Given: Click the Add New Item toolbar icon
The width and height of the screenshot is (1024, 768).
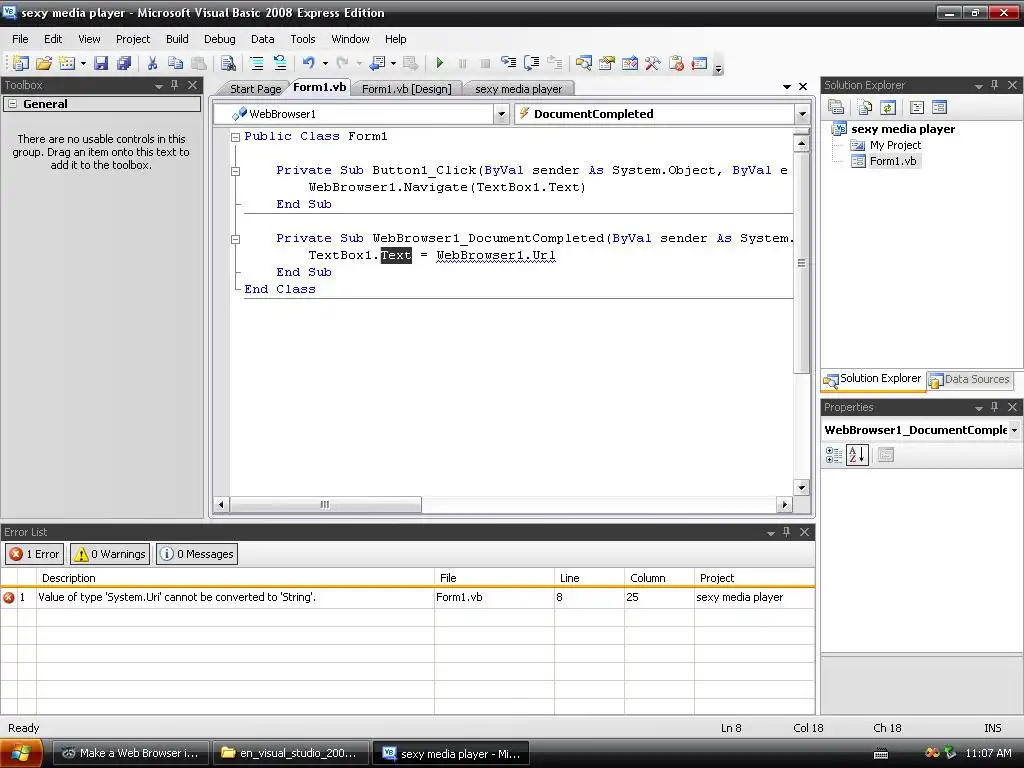Looking at the screenshot, I should 67,63.
